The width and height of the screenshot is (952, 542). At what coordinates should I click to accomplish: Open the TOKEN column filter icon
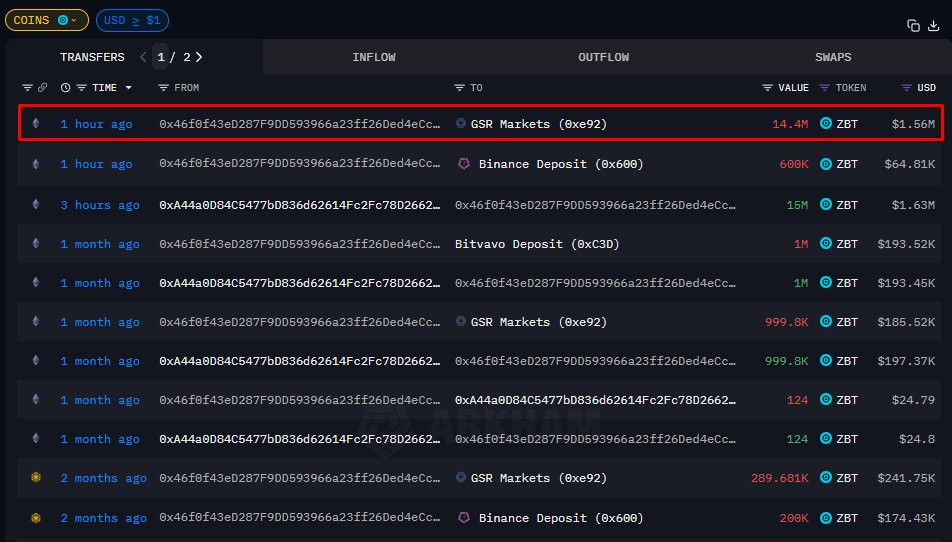coord(824,88)
